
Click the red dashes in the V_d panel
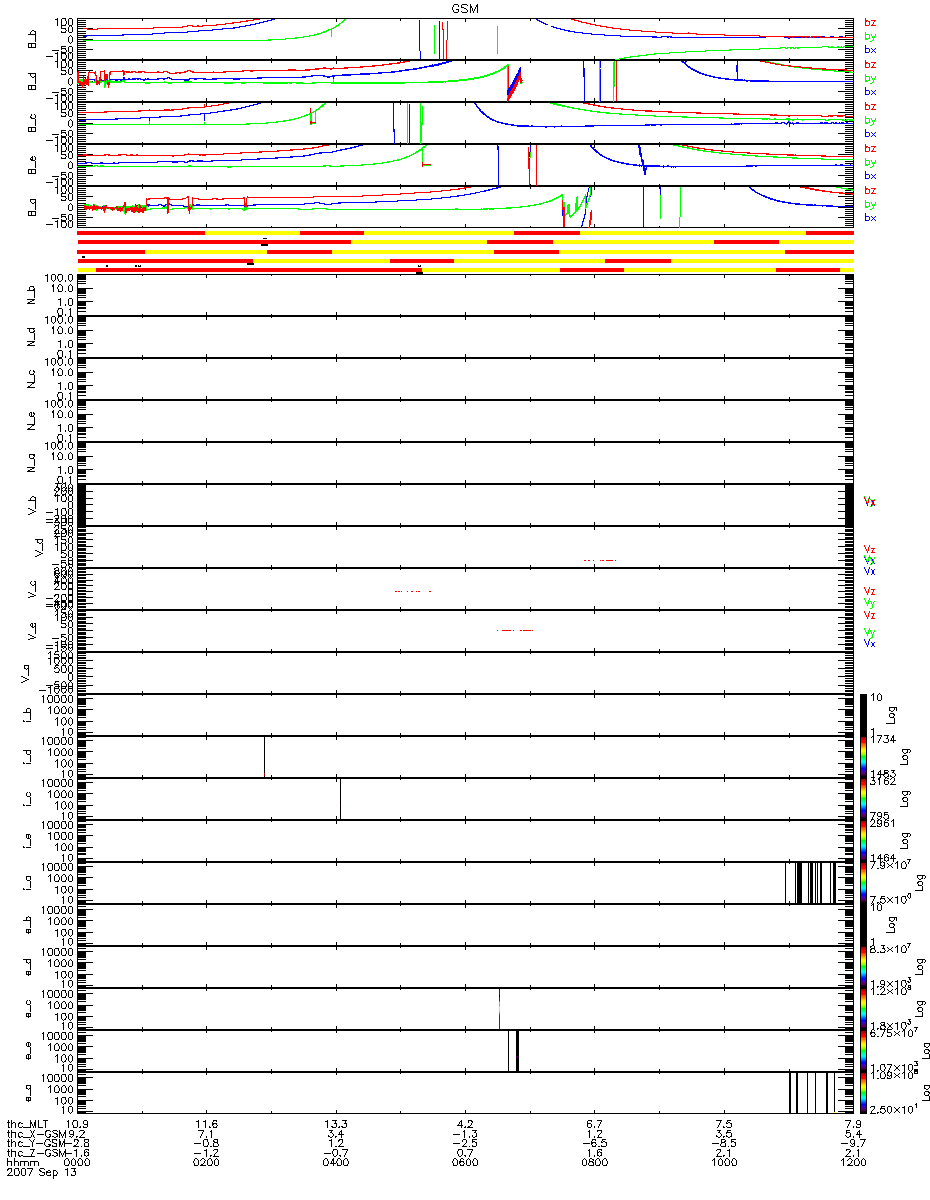click(x=600, y=560)
